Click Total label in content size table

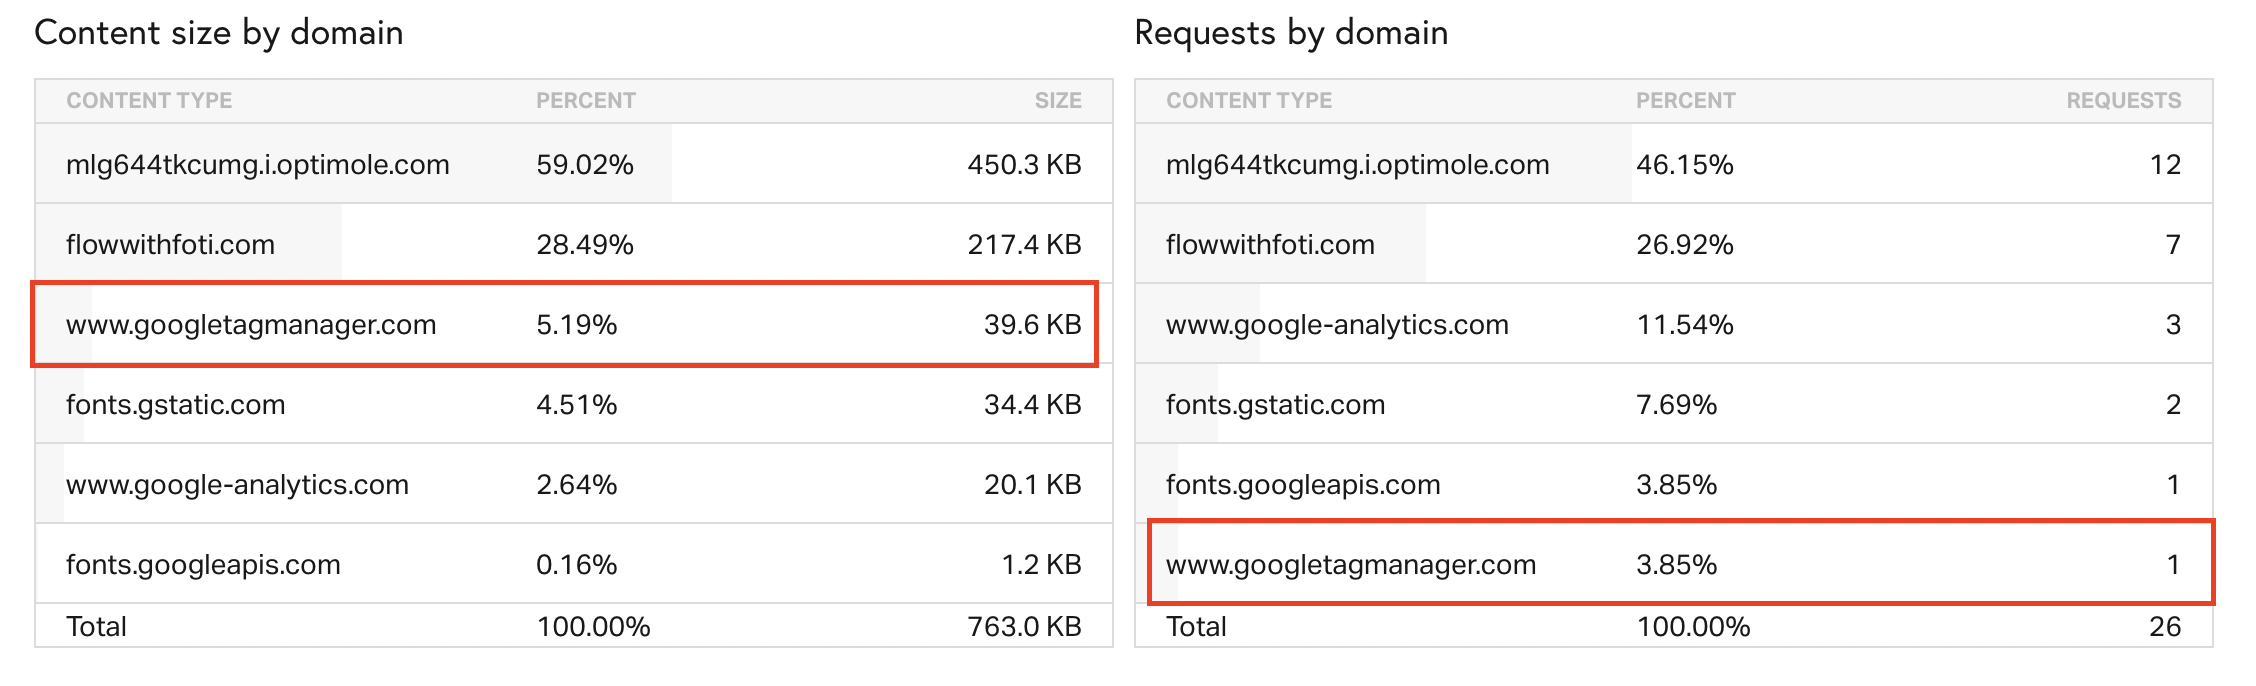point(96,627)
